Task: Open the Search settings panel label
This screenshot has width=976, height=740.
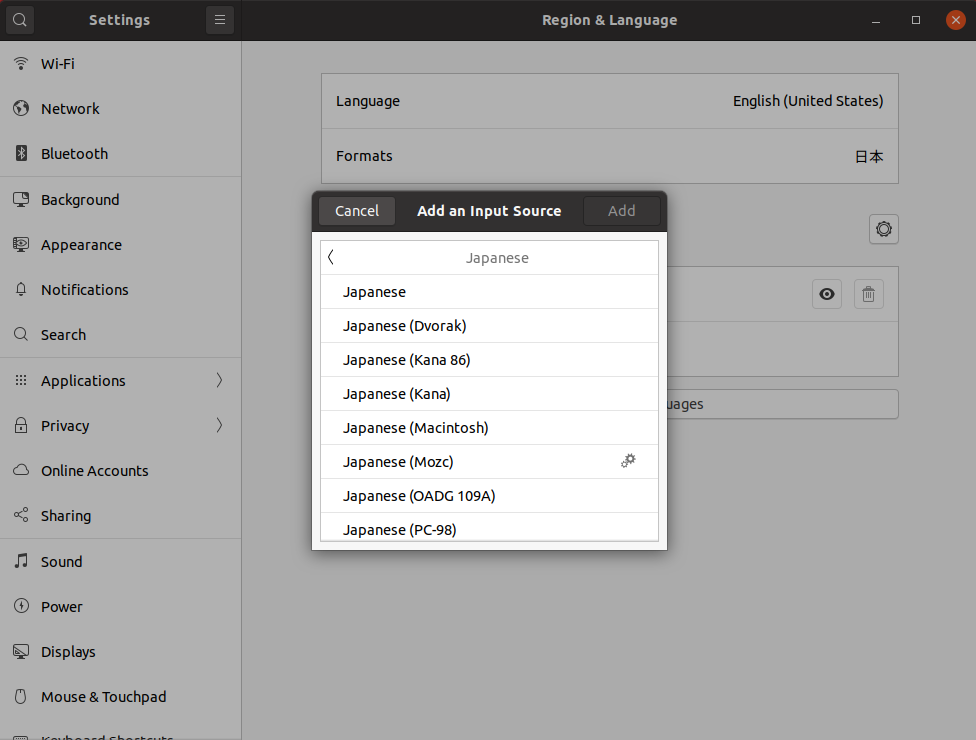Action: pyautogui.click(x=63, y=335)
